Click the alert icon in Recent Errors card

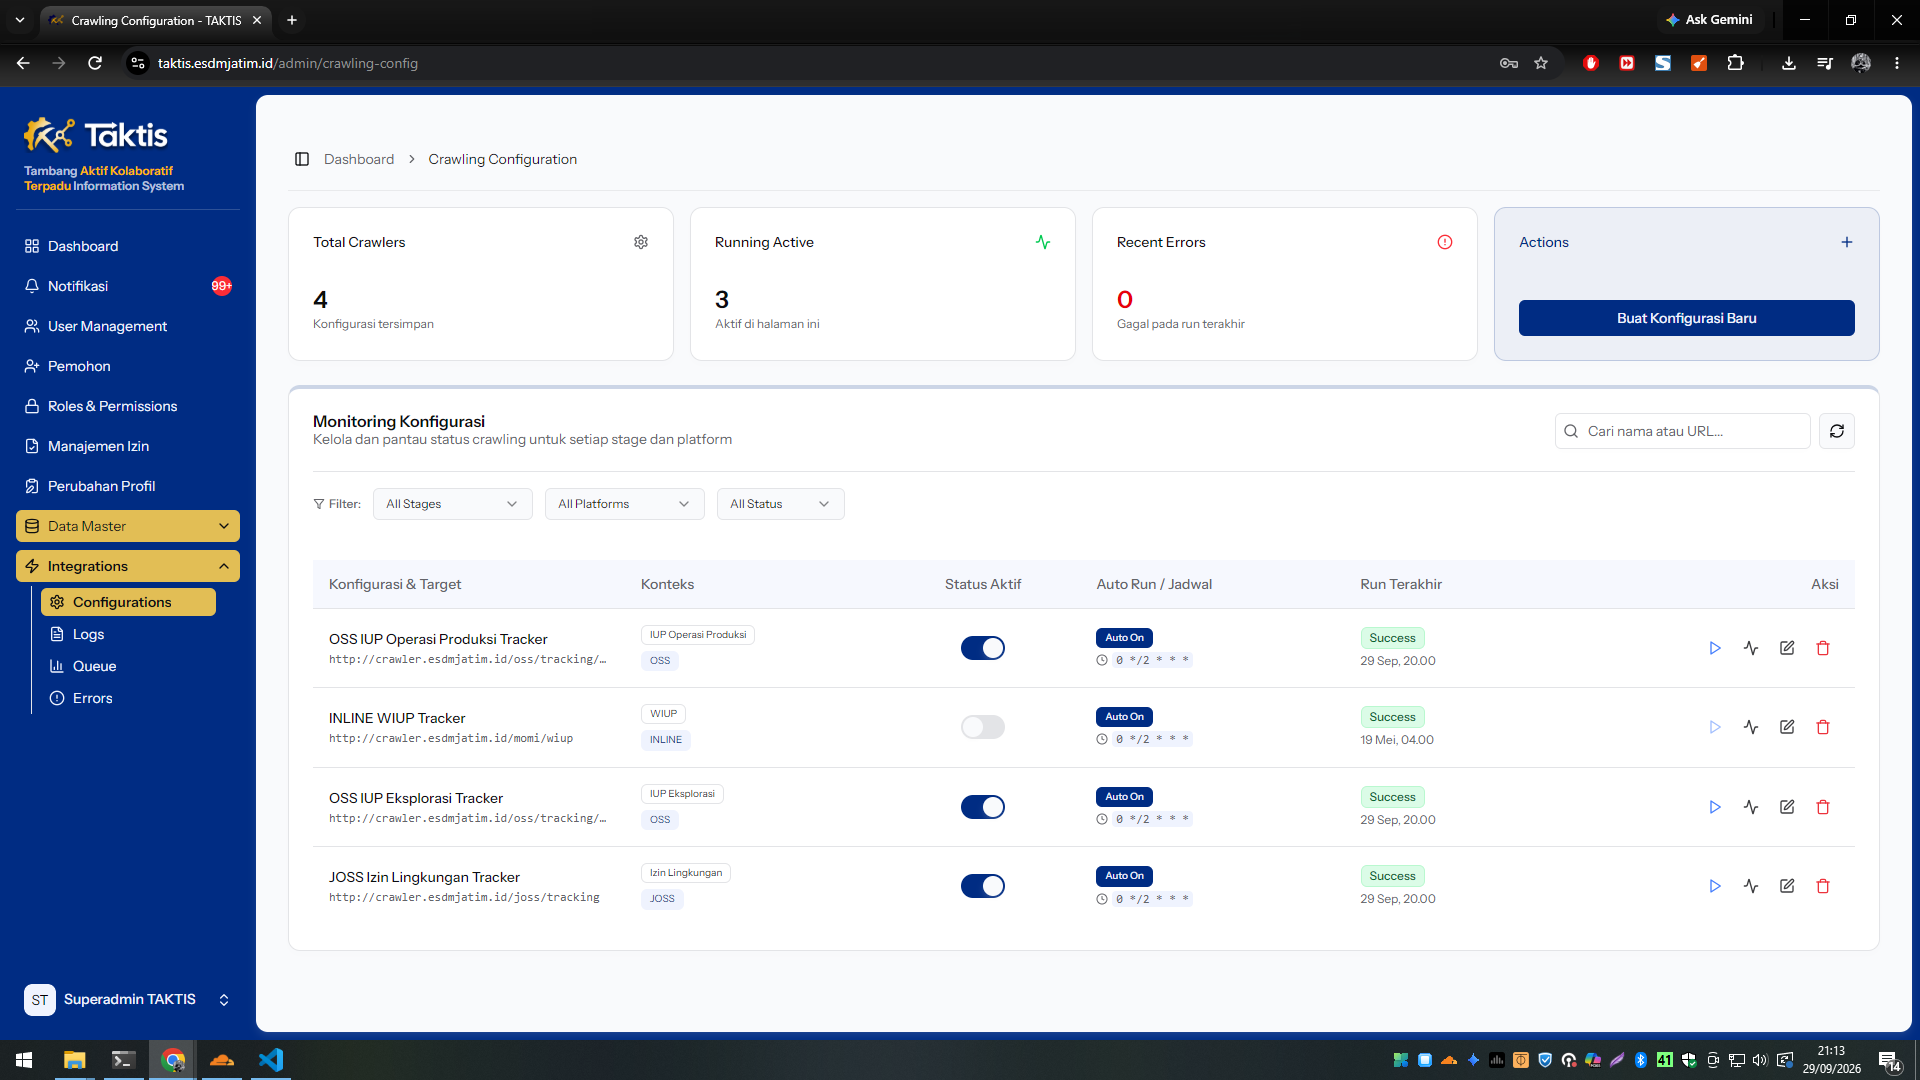(1445, 242)
